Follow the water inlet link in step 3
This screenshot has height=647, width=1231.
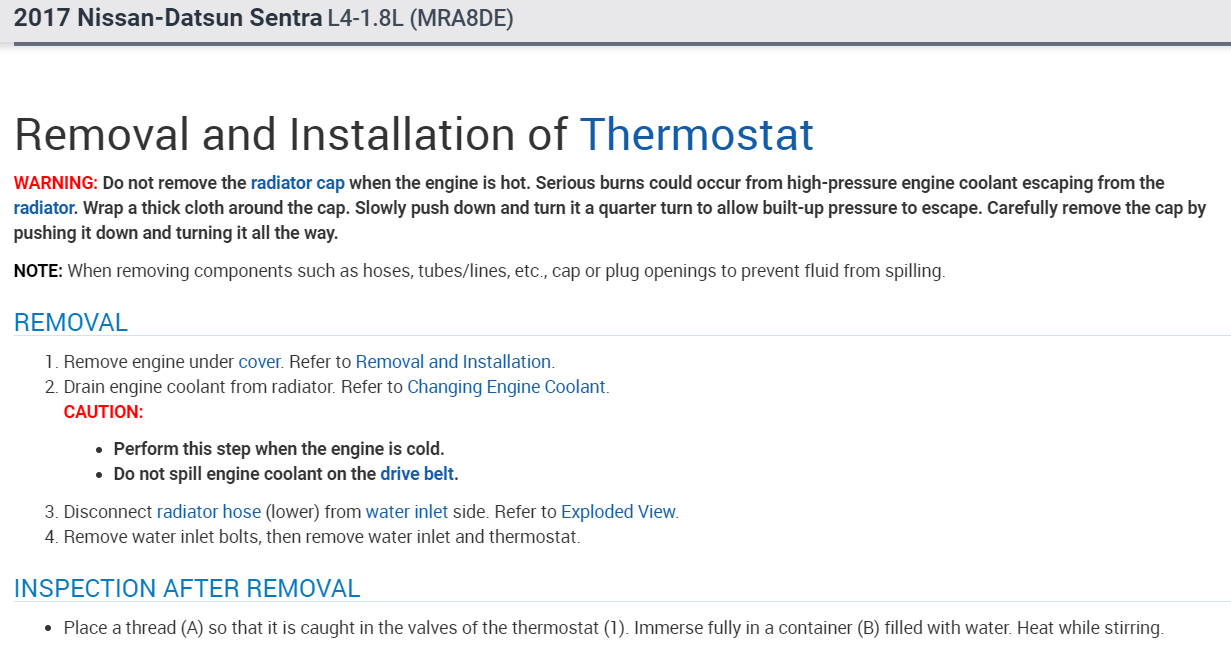[x=406, y=512]
